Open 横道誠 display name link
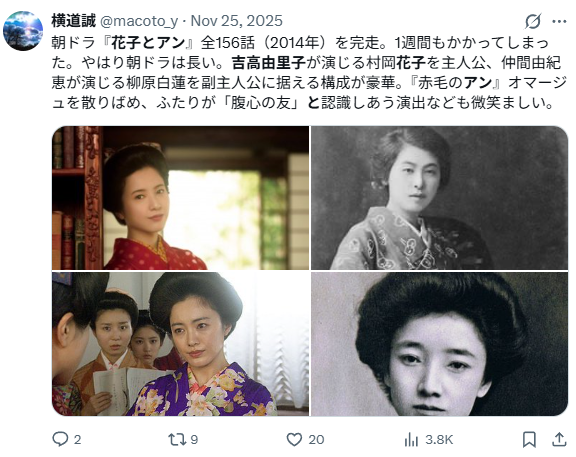 click(73, 21)
